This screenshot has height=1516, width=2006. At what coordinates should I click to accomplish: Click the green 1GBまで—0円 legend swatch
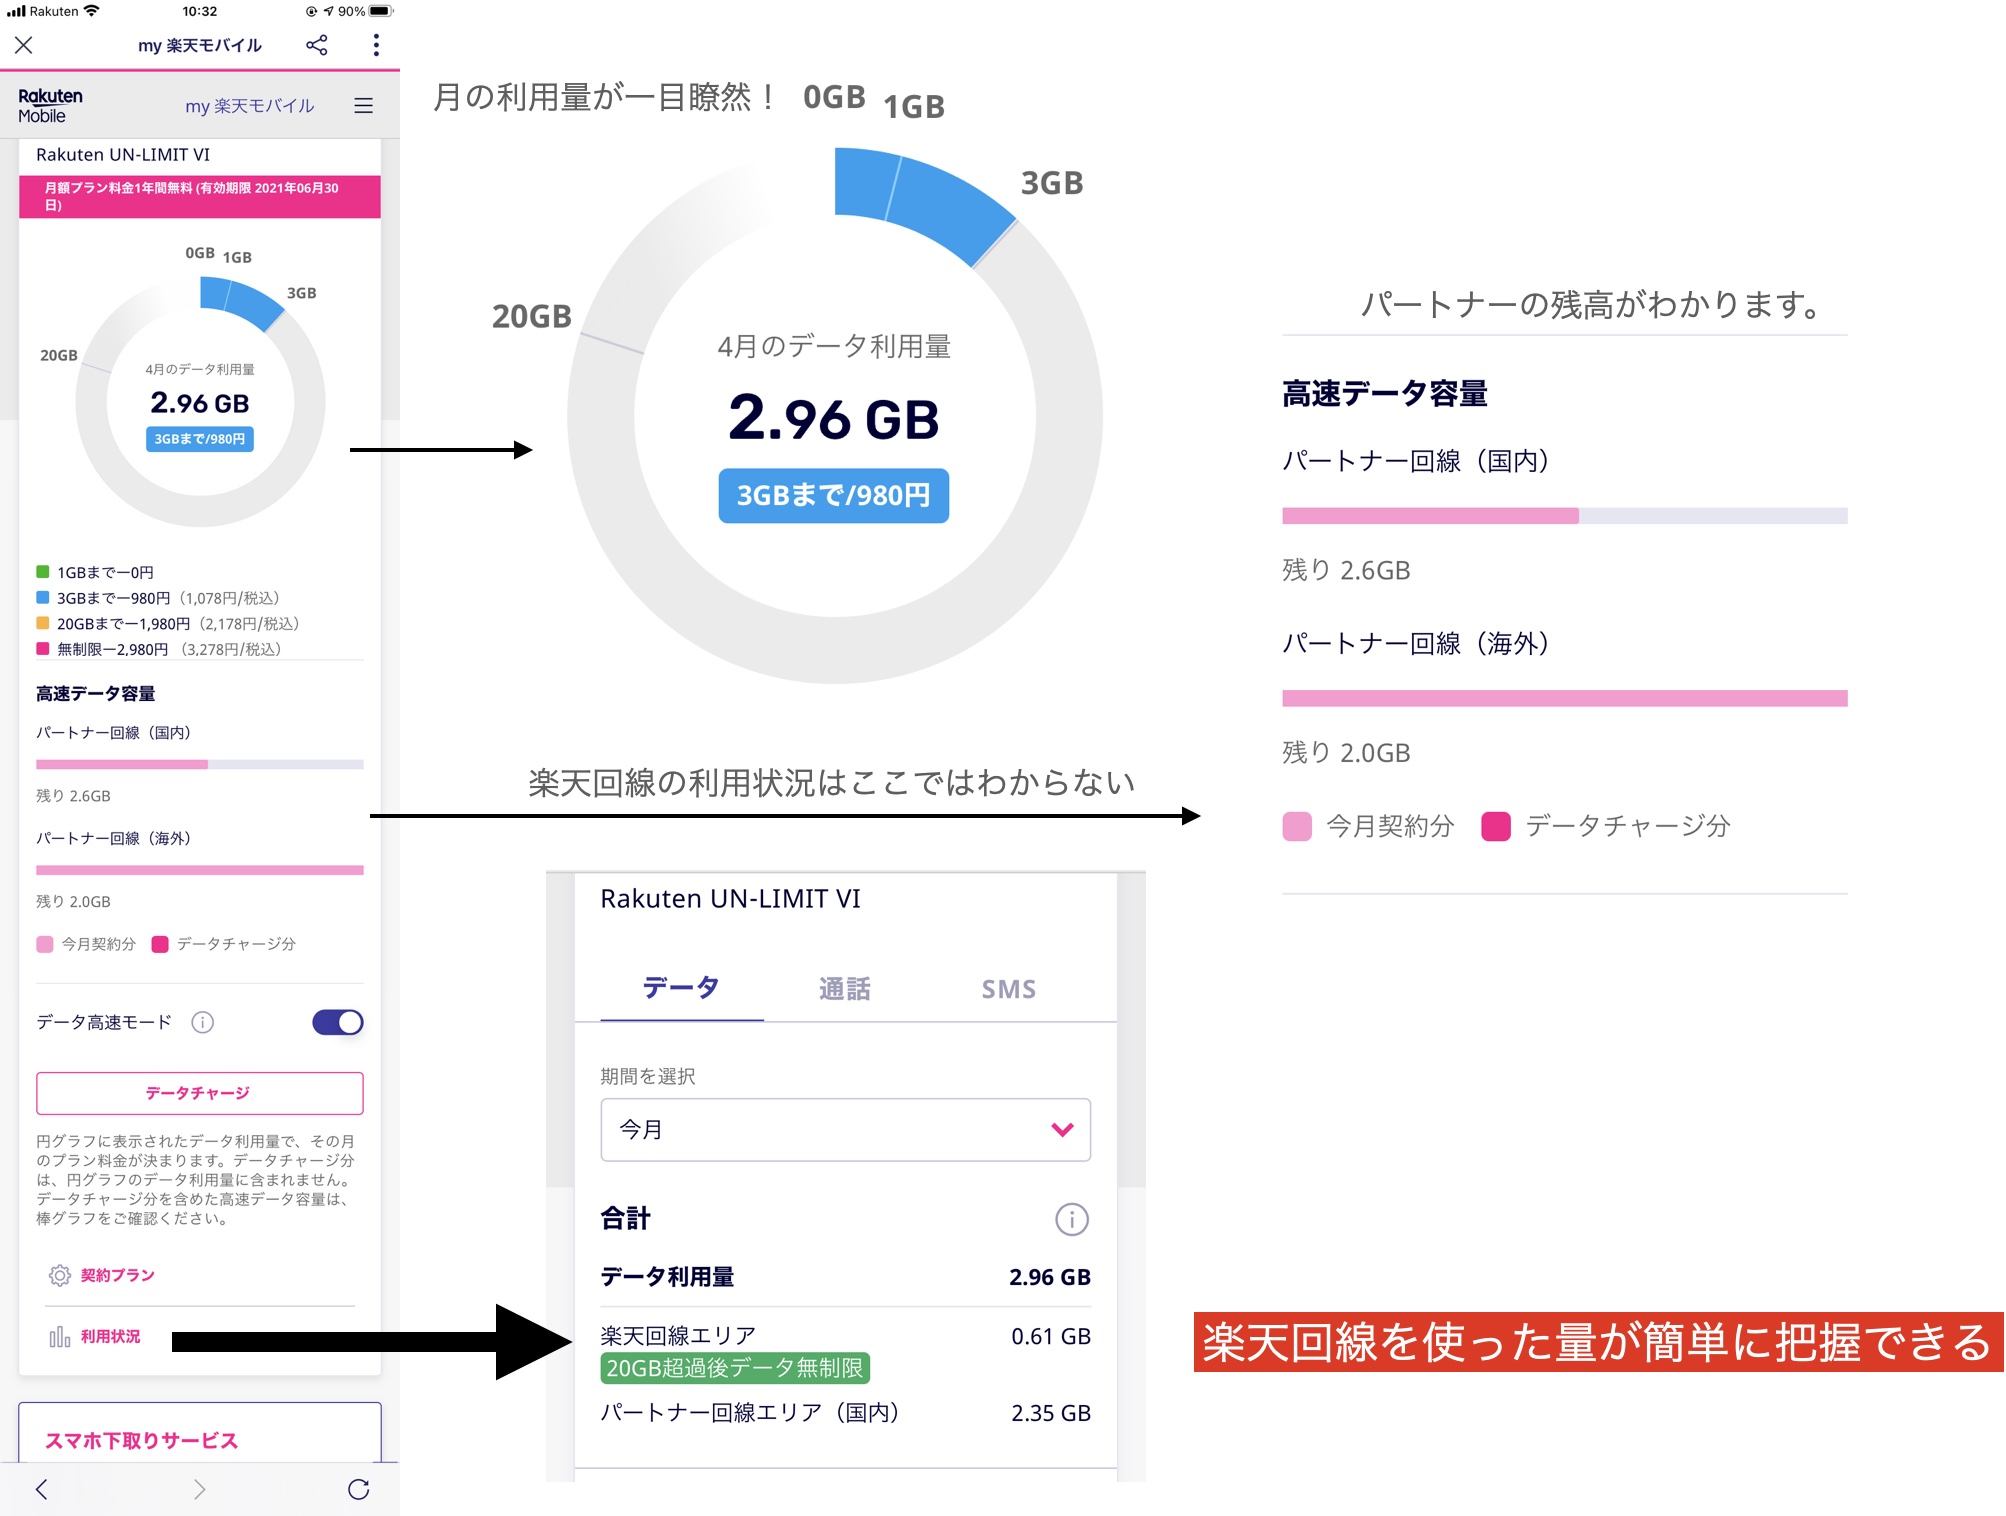(43, 572)
